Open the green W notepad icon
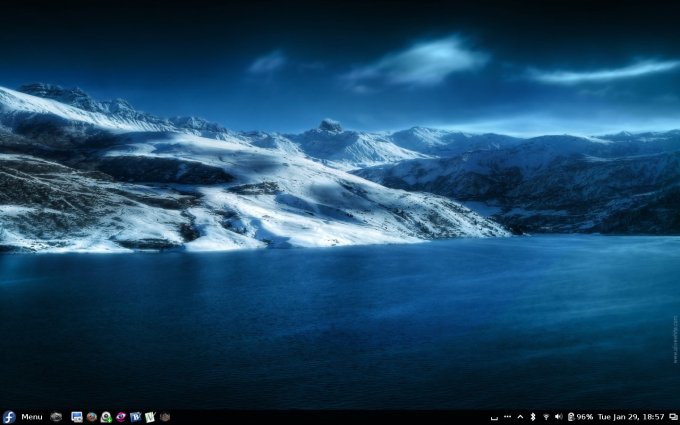 point(150,417)
